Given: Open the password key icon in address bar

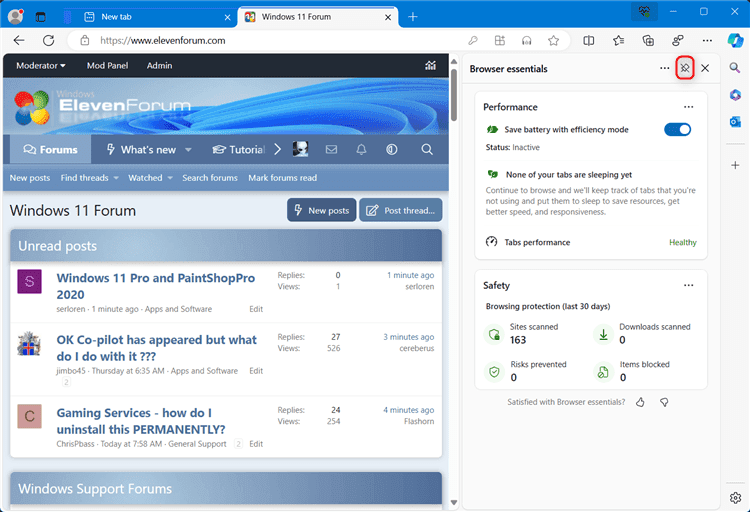Looking at the screenshot, I should tap(473, 41).
